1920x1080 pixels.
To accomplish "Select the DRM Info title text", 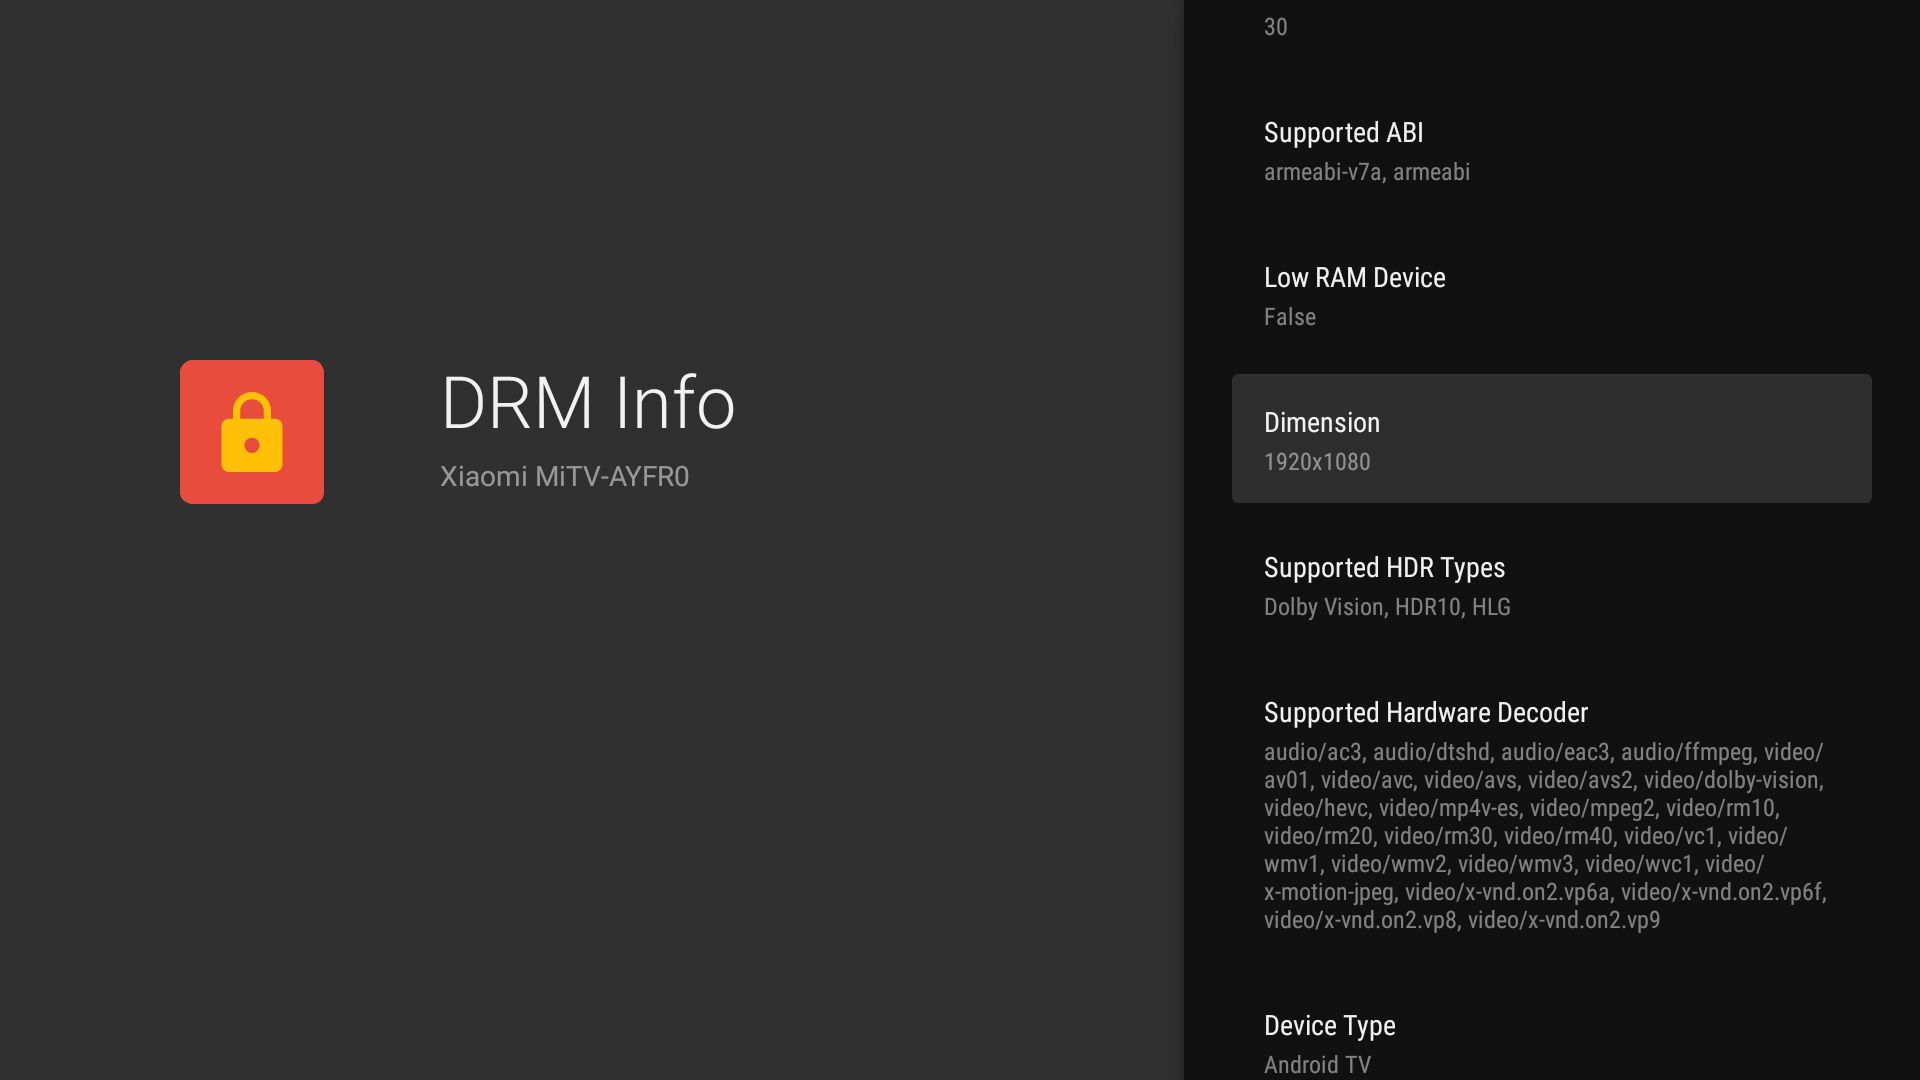I will pyautogui.click(x=588, y=403).
